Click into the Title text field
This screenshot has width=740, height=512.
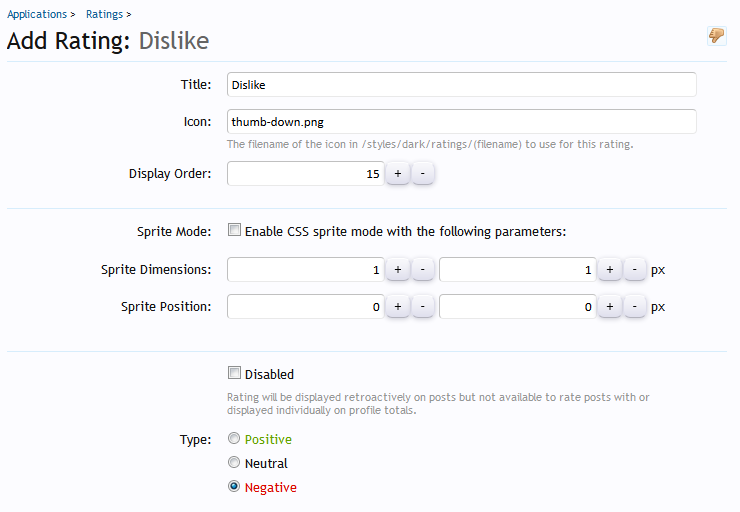[461, 85]
